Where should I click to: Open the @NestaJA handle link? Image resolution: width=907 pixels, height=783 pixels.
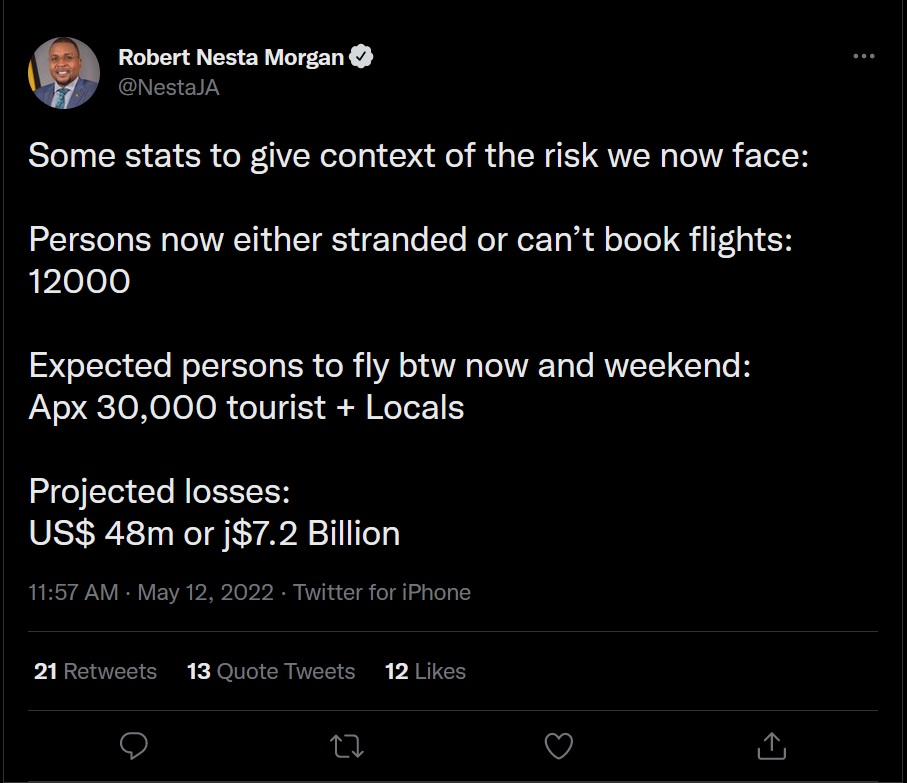168,87
